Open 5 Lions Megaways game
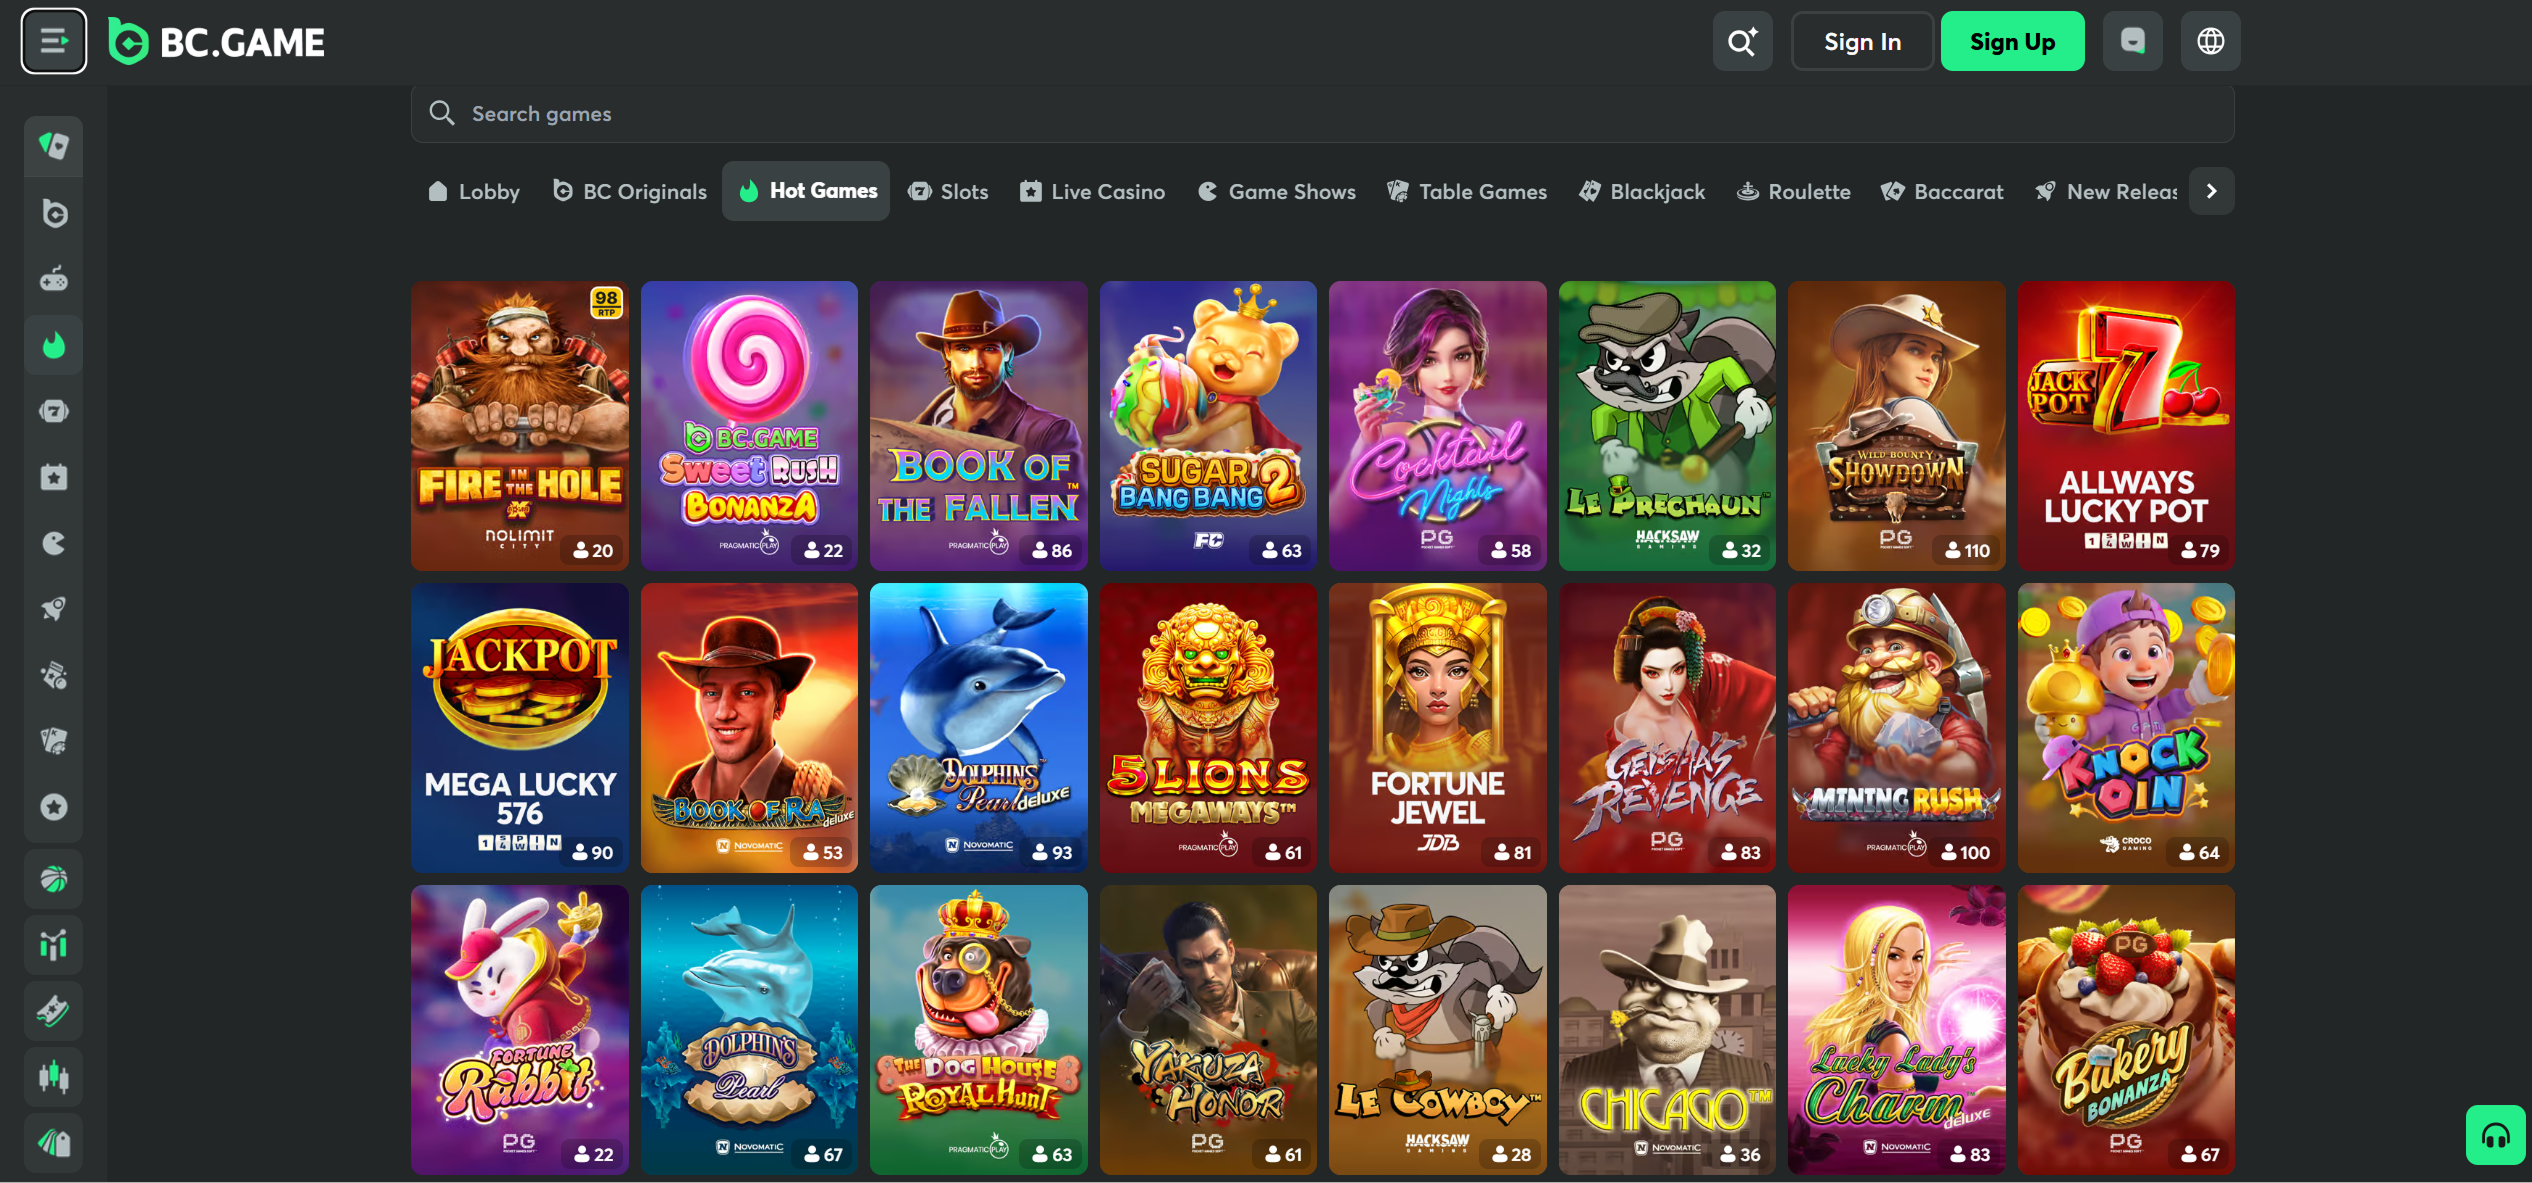The height and width of the screenshot is (1183, 2532). [x=1208, y=728]
